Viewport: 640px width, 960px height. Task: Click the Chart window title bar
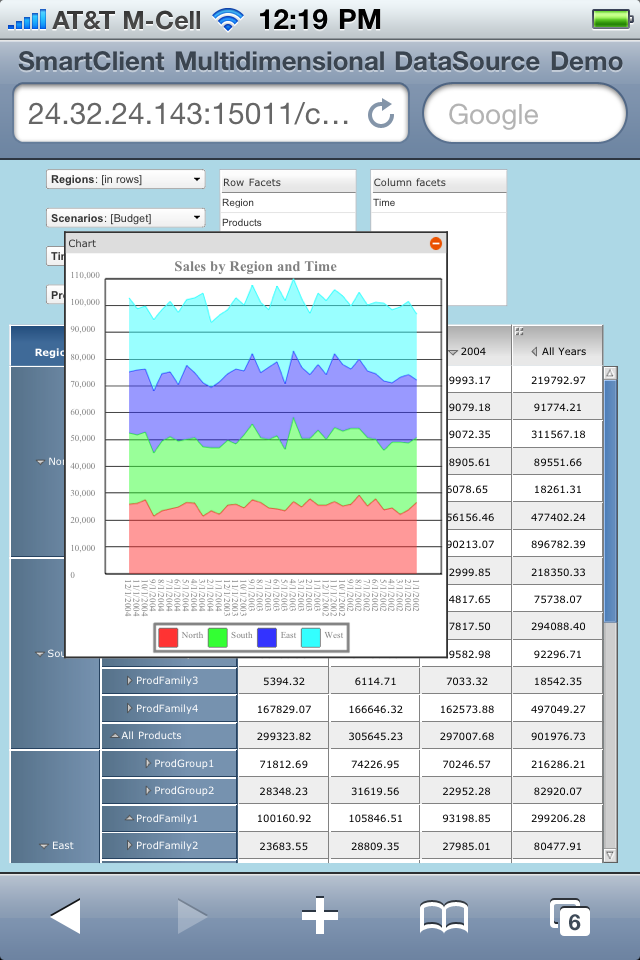[256, 244]
